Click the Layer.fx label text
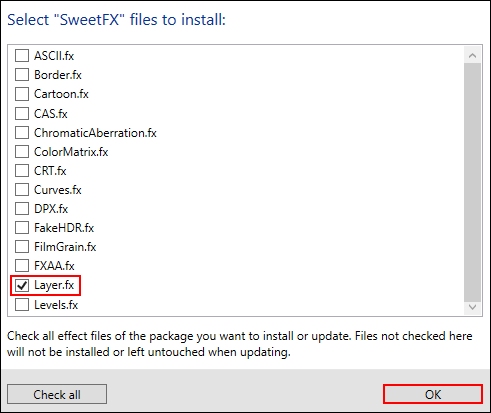Screen dimensions: 491x413 54,285
